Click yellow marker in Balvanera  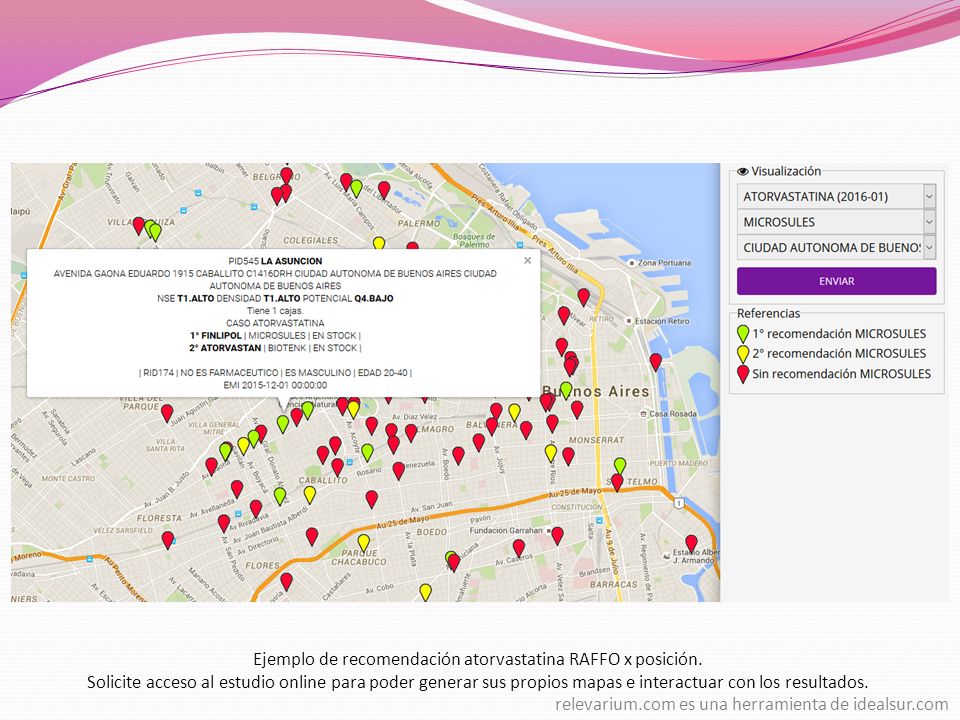(x=514, y=412)
